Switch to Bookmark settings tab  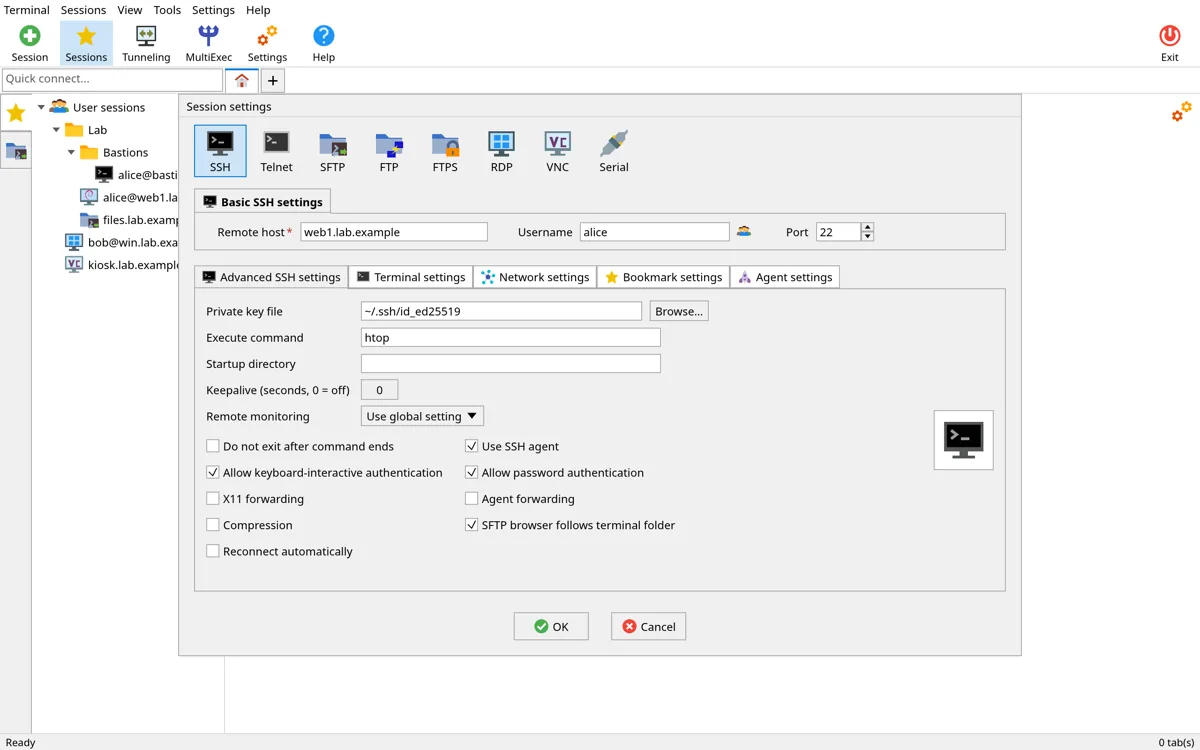coord(664,277)
